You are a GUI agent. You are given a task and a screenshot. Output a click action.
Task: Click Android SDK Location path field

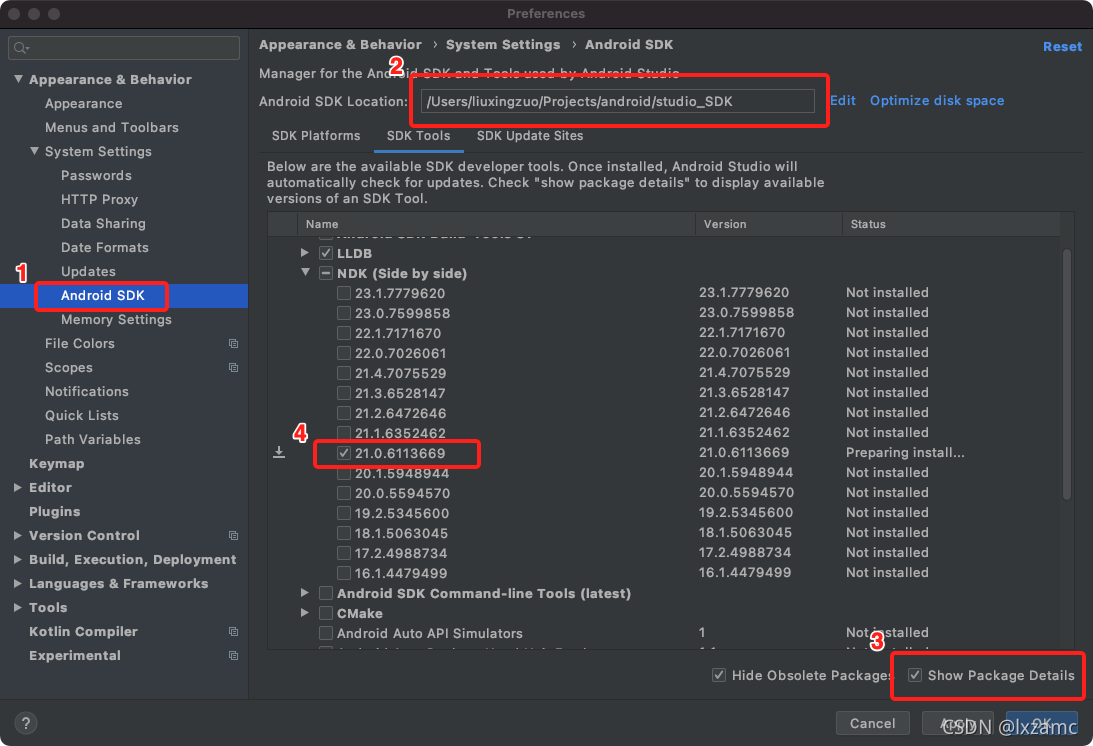coord(618,101)
